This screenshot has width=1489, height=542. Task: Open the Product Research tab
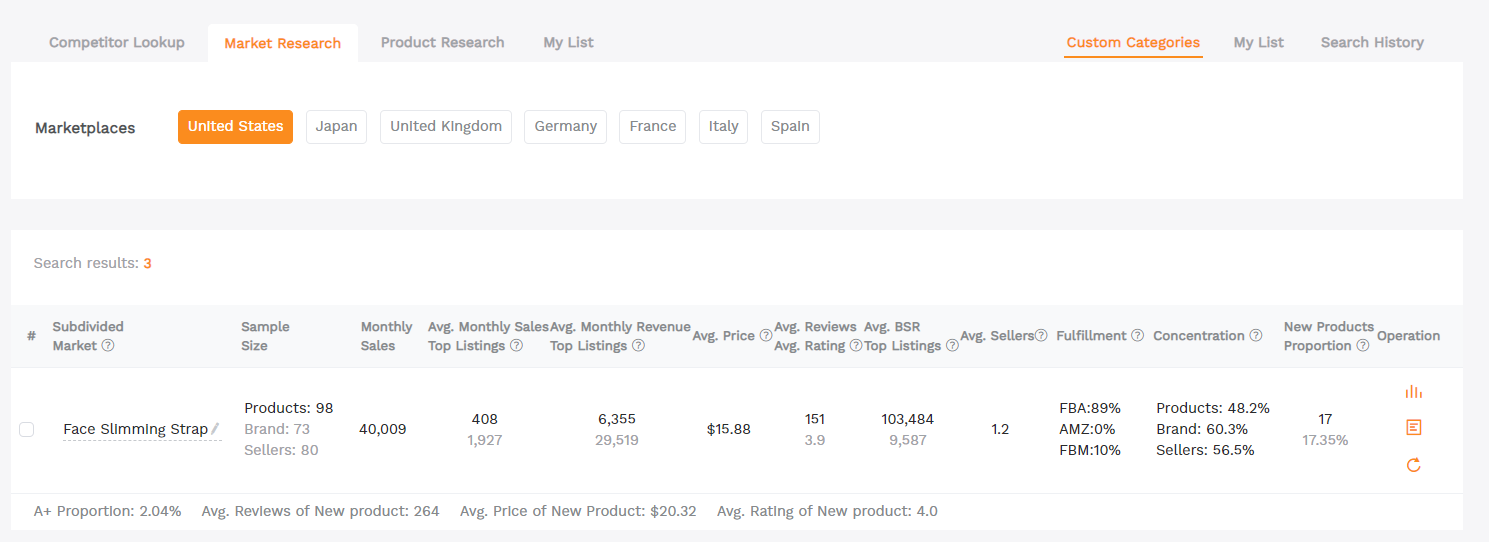point(442,43)
